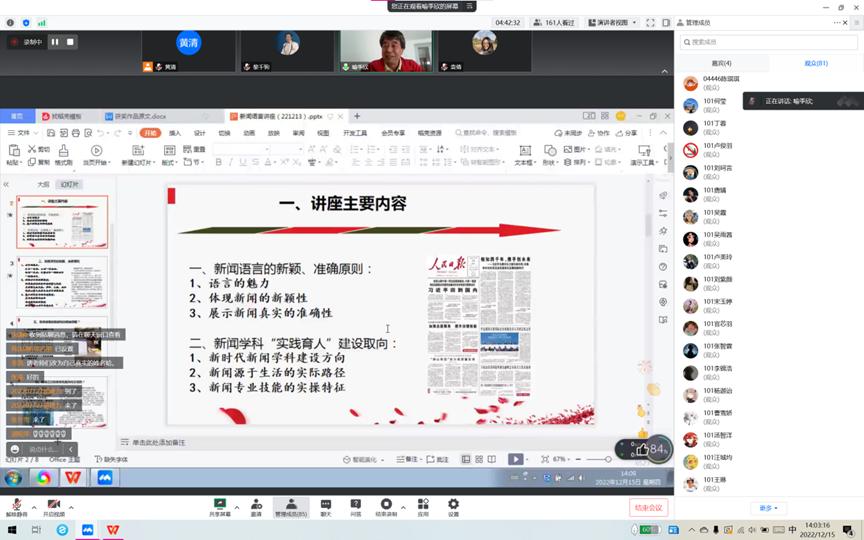Pause the meeting recording
864x540 pixels.
(55, 42)
